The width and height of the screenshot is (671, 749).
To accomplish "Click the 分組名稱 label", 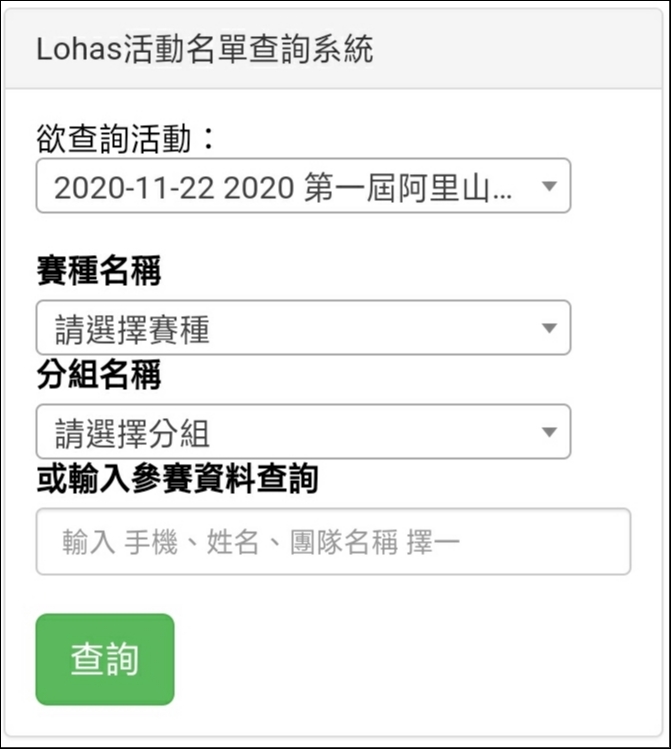I will coord(99,376).
